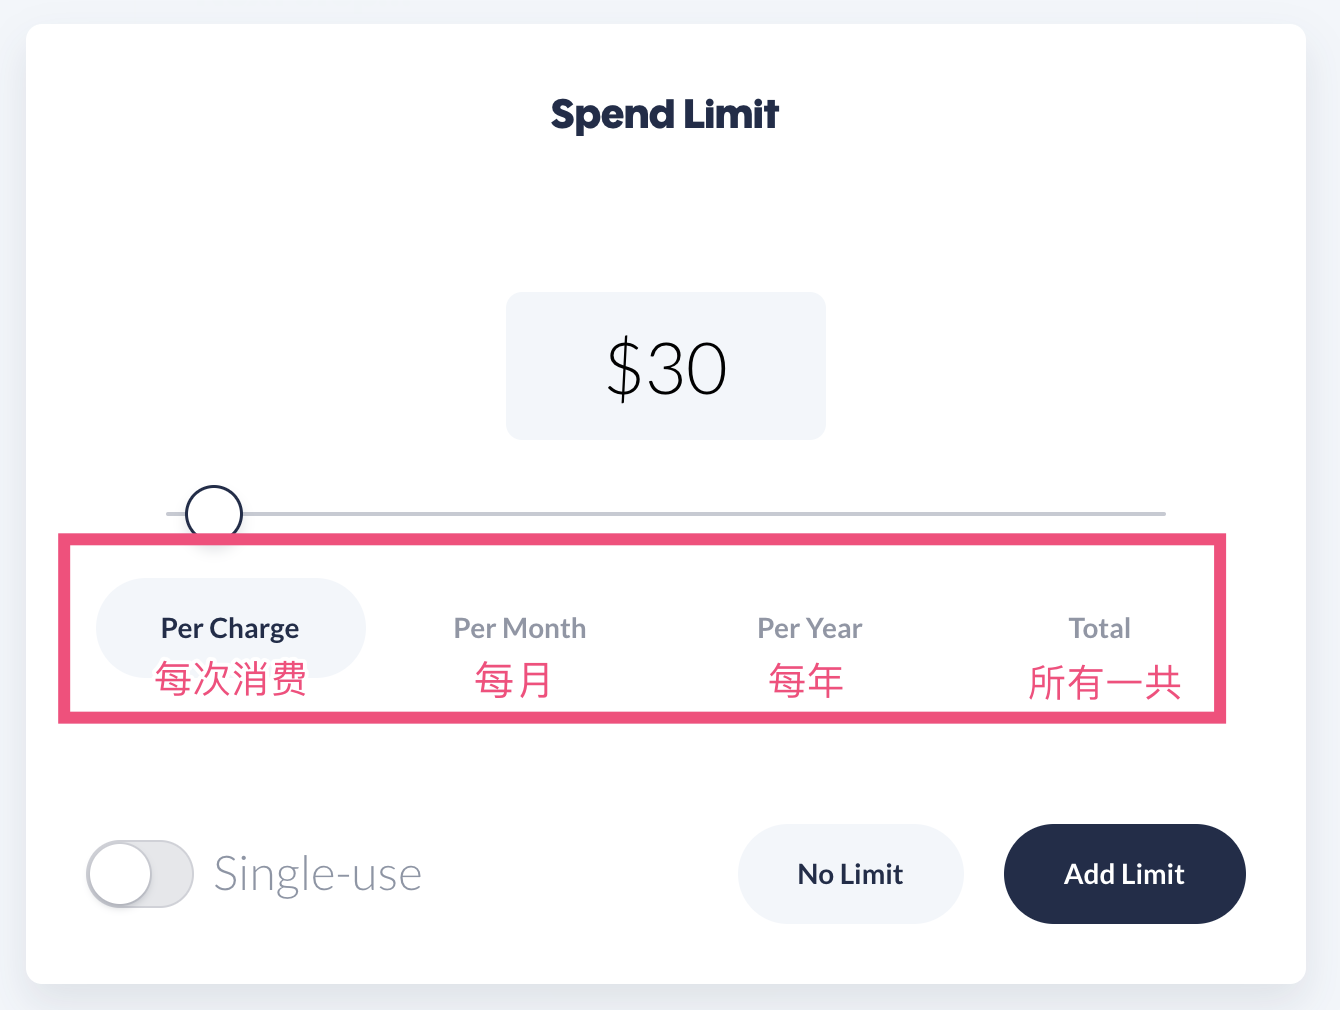Viewport: 1340px width, 1010px height.
Task: Click the Spend Limit heading
Action: click(x=664, y=113)
